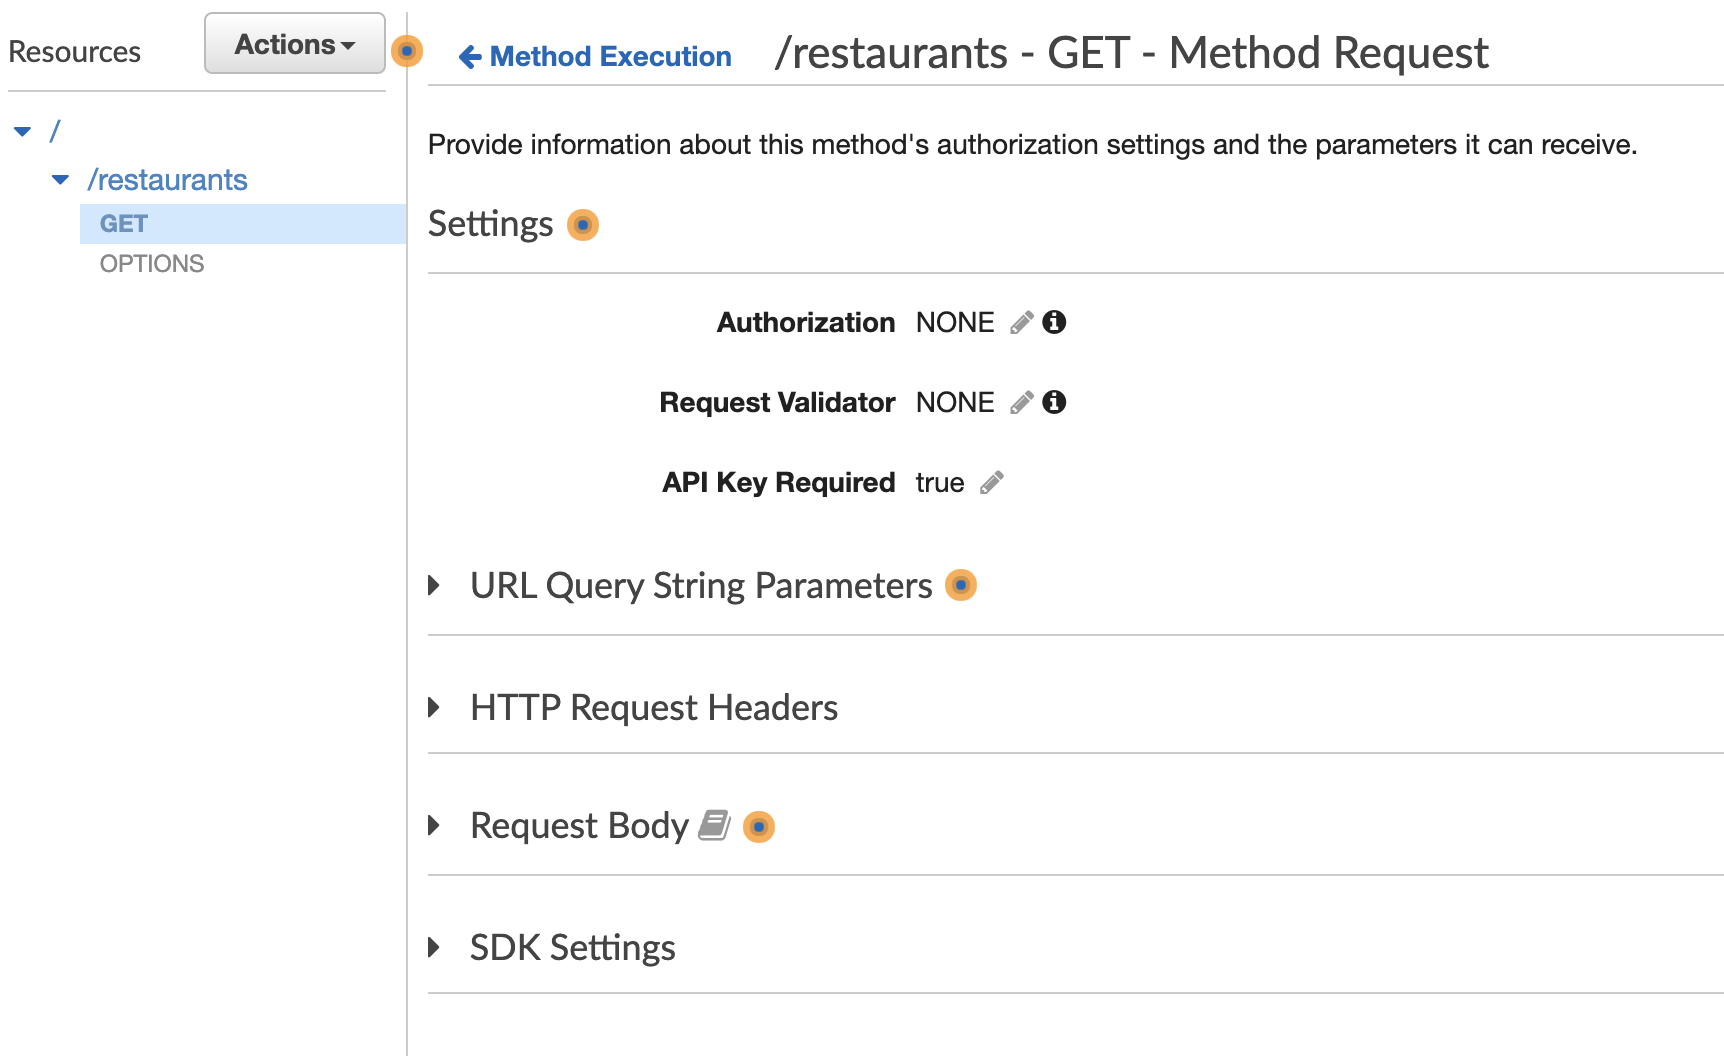Collapse the root / resource node
1724x1056 pixels.
22,130
